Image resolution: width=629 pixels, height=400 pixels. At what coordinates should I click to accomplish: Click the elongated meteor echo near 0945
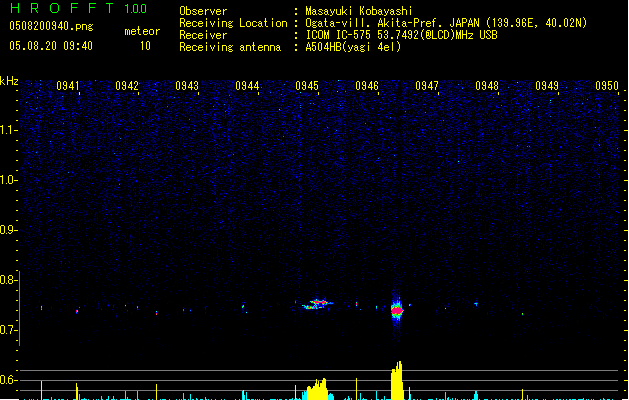(317, 304)
